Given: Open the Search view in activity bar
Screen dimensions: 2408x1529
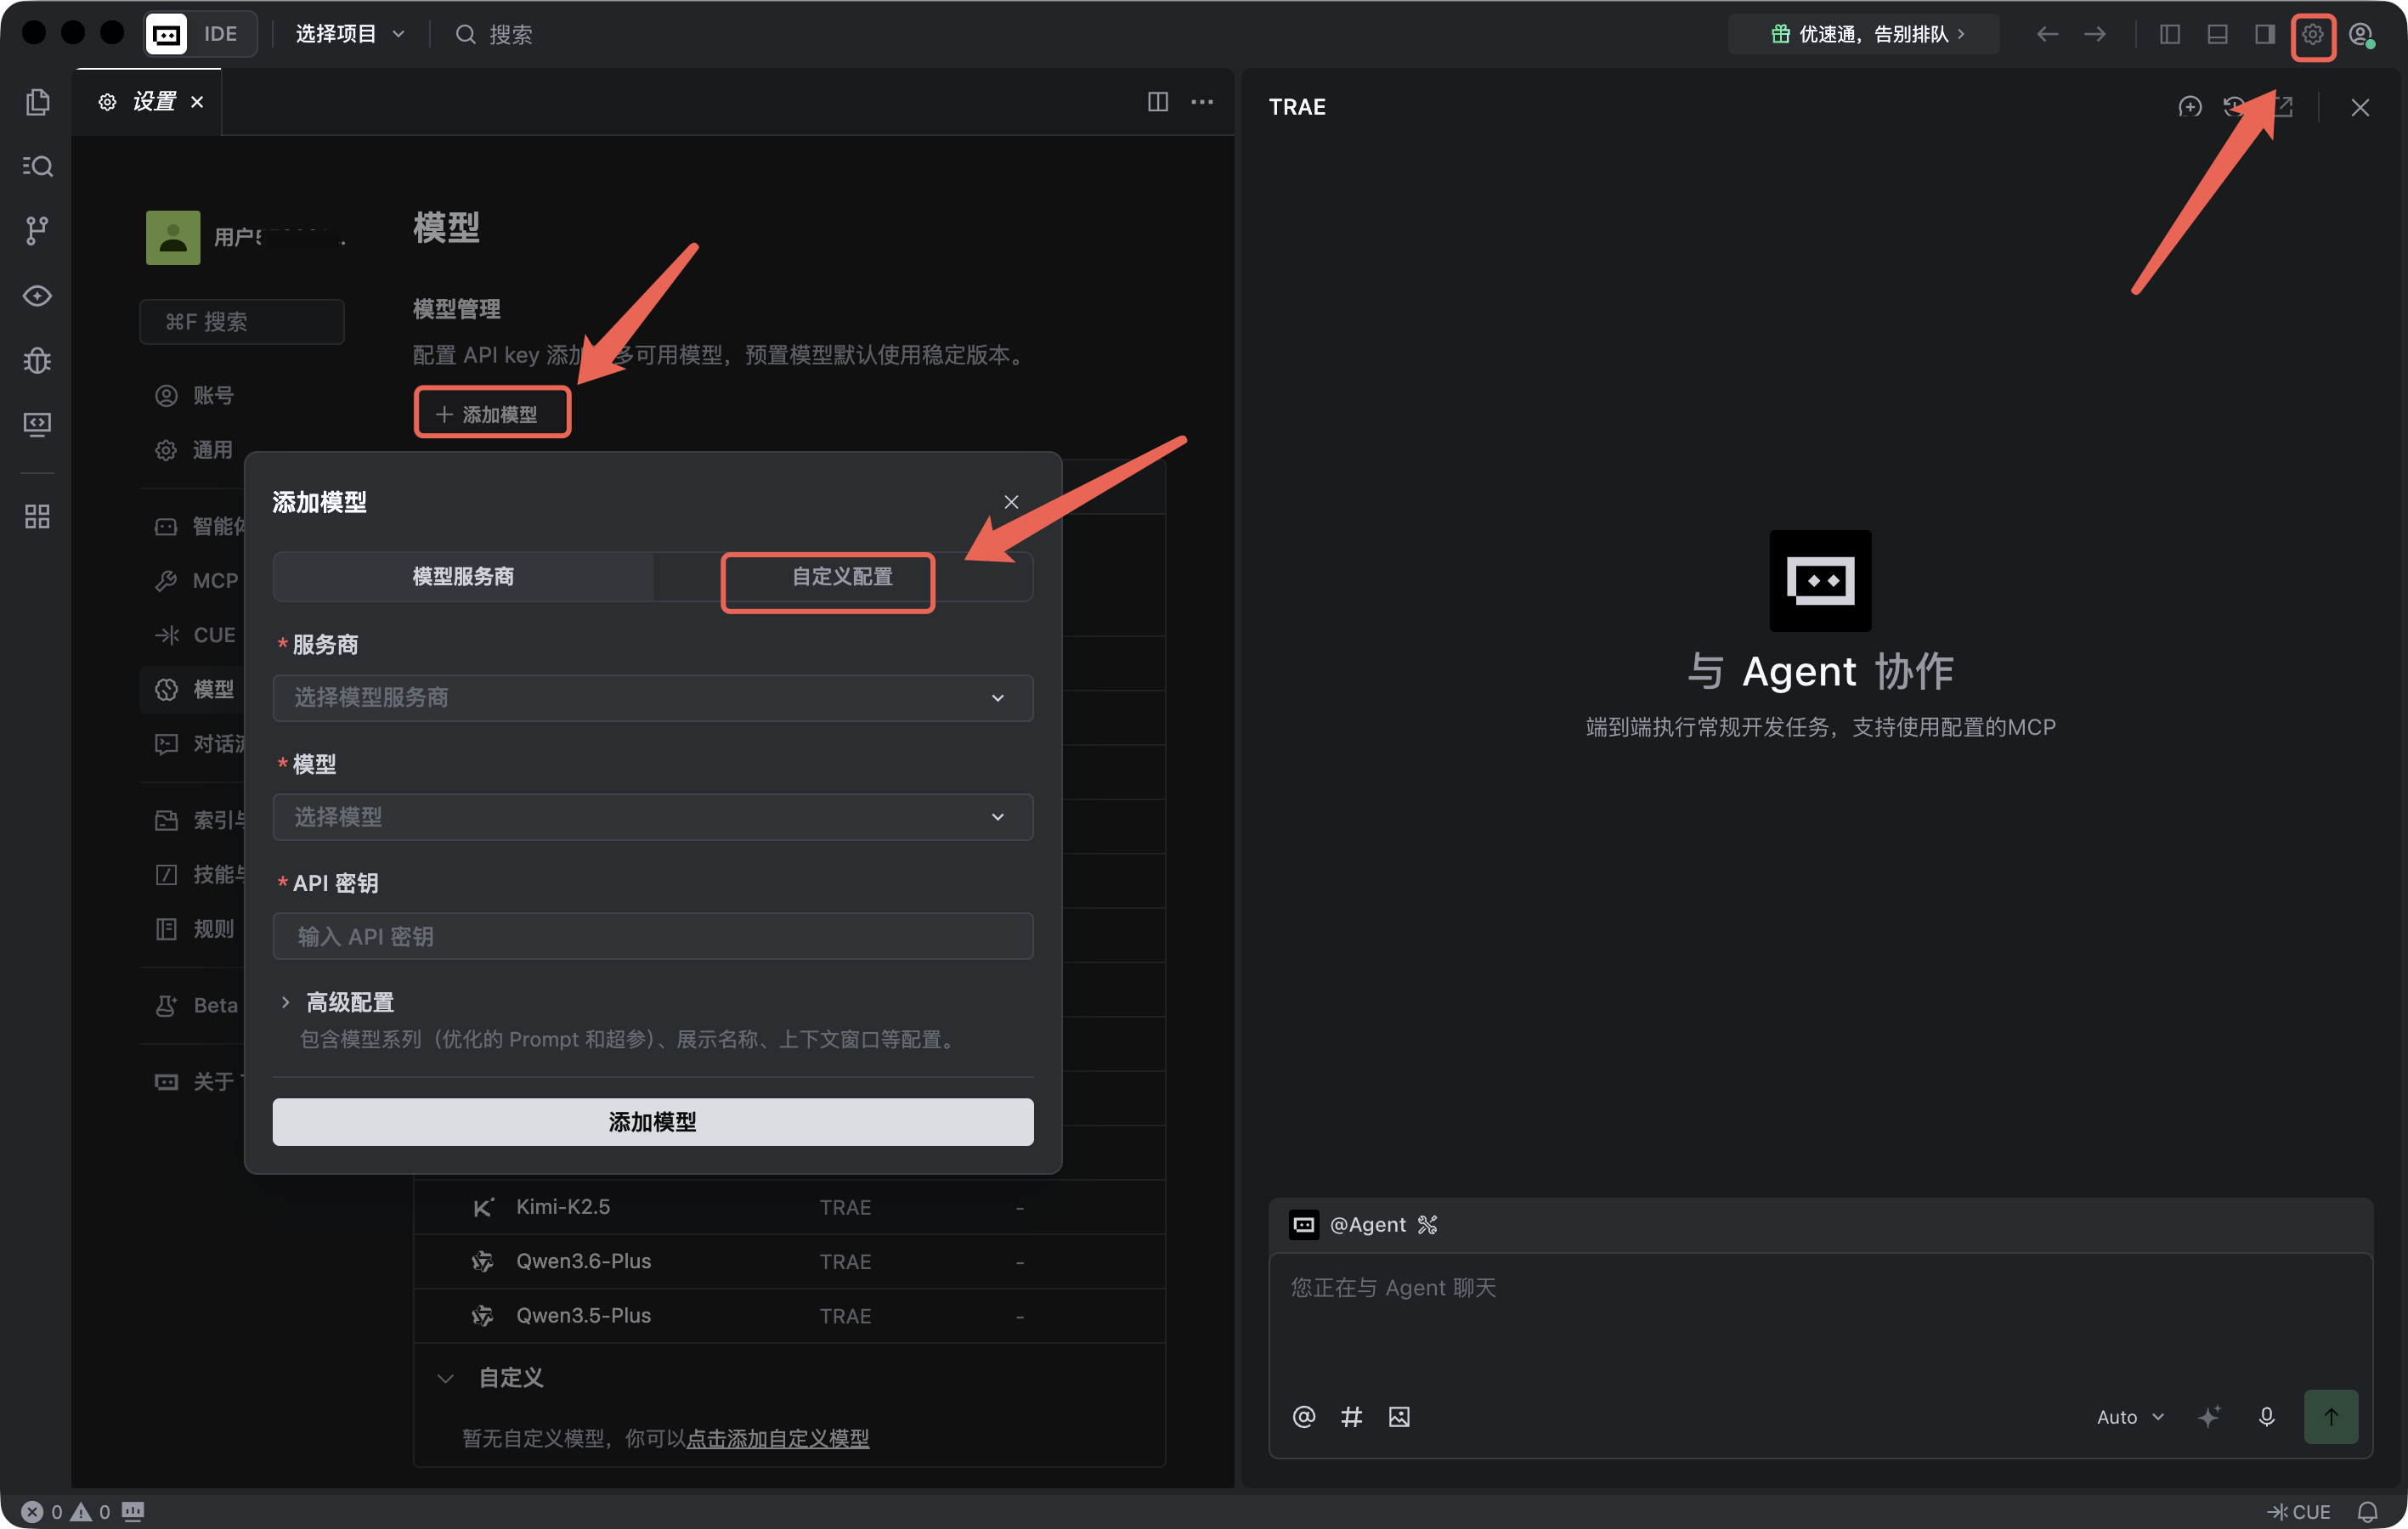Looking at the screenshot, I should click(x=37, y=166).
